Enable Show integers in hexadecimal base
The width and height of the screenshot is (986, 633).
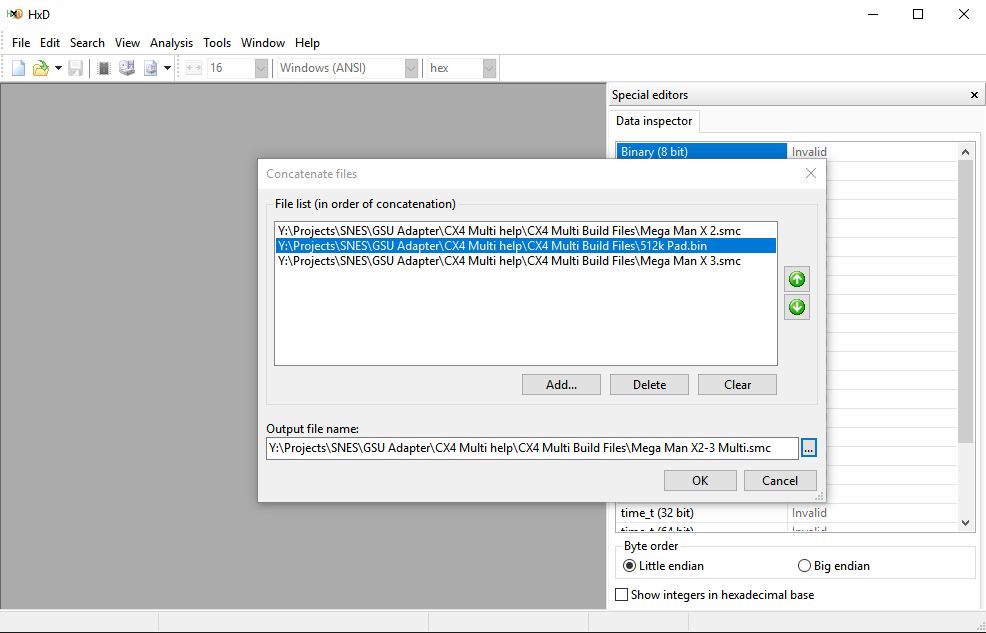click(622, 595)
